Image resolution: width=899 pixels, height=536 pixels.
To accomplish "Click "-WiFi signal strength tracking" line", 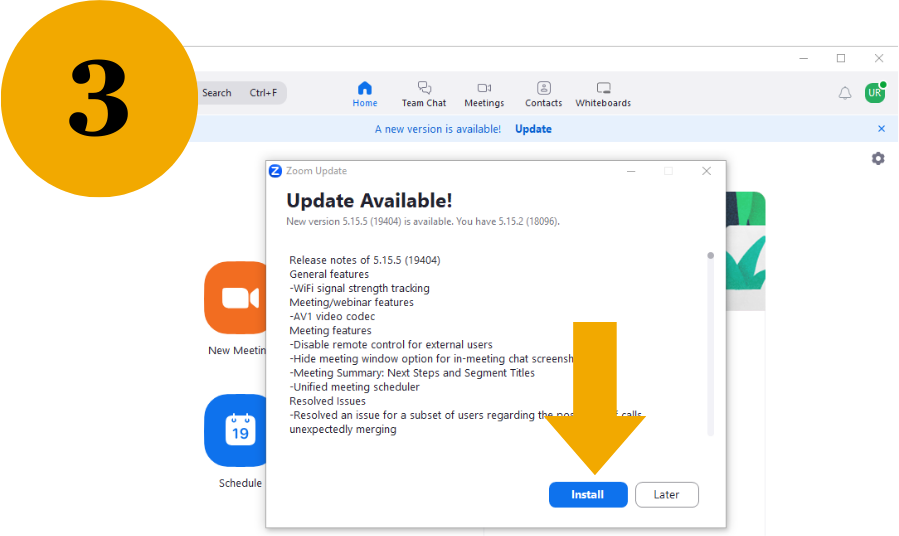I will (x=359, y=288).
